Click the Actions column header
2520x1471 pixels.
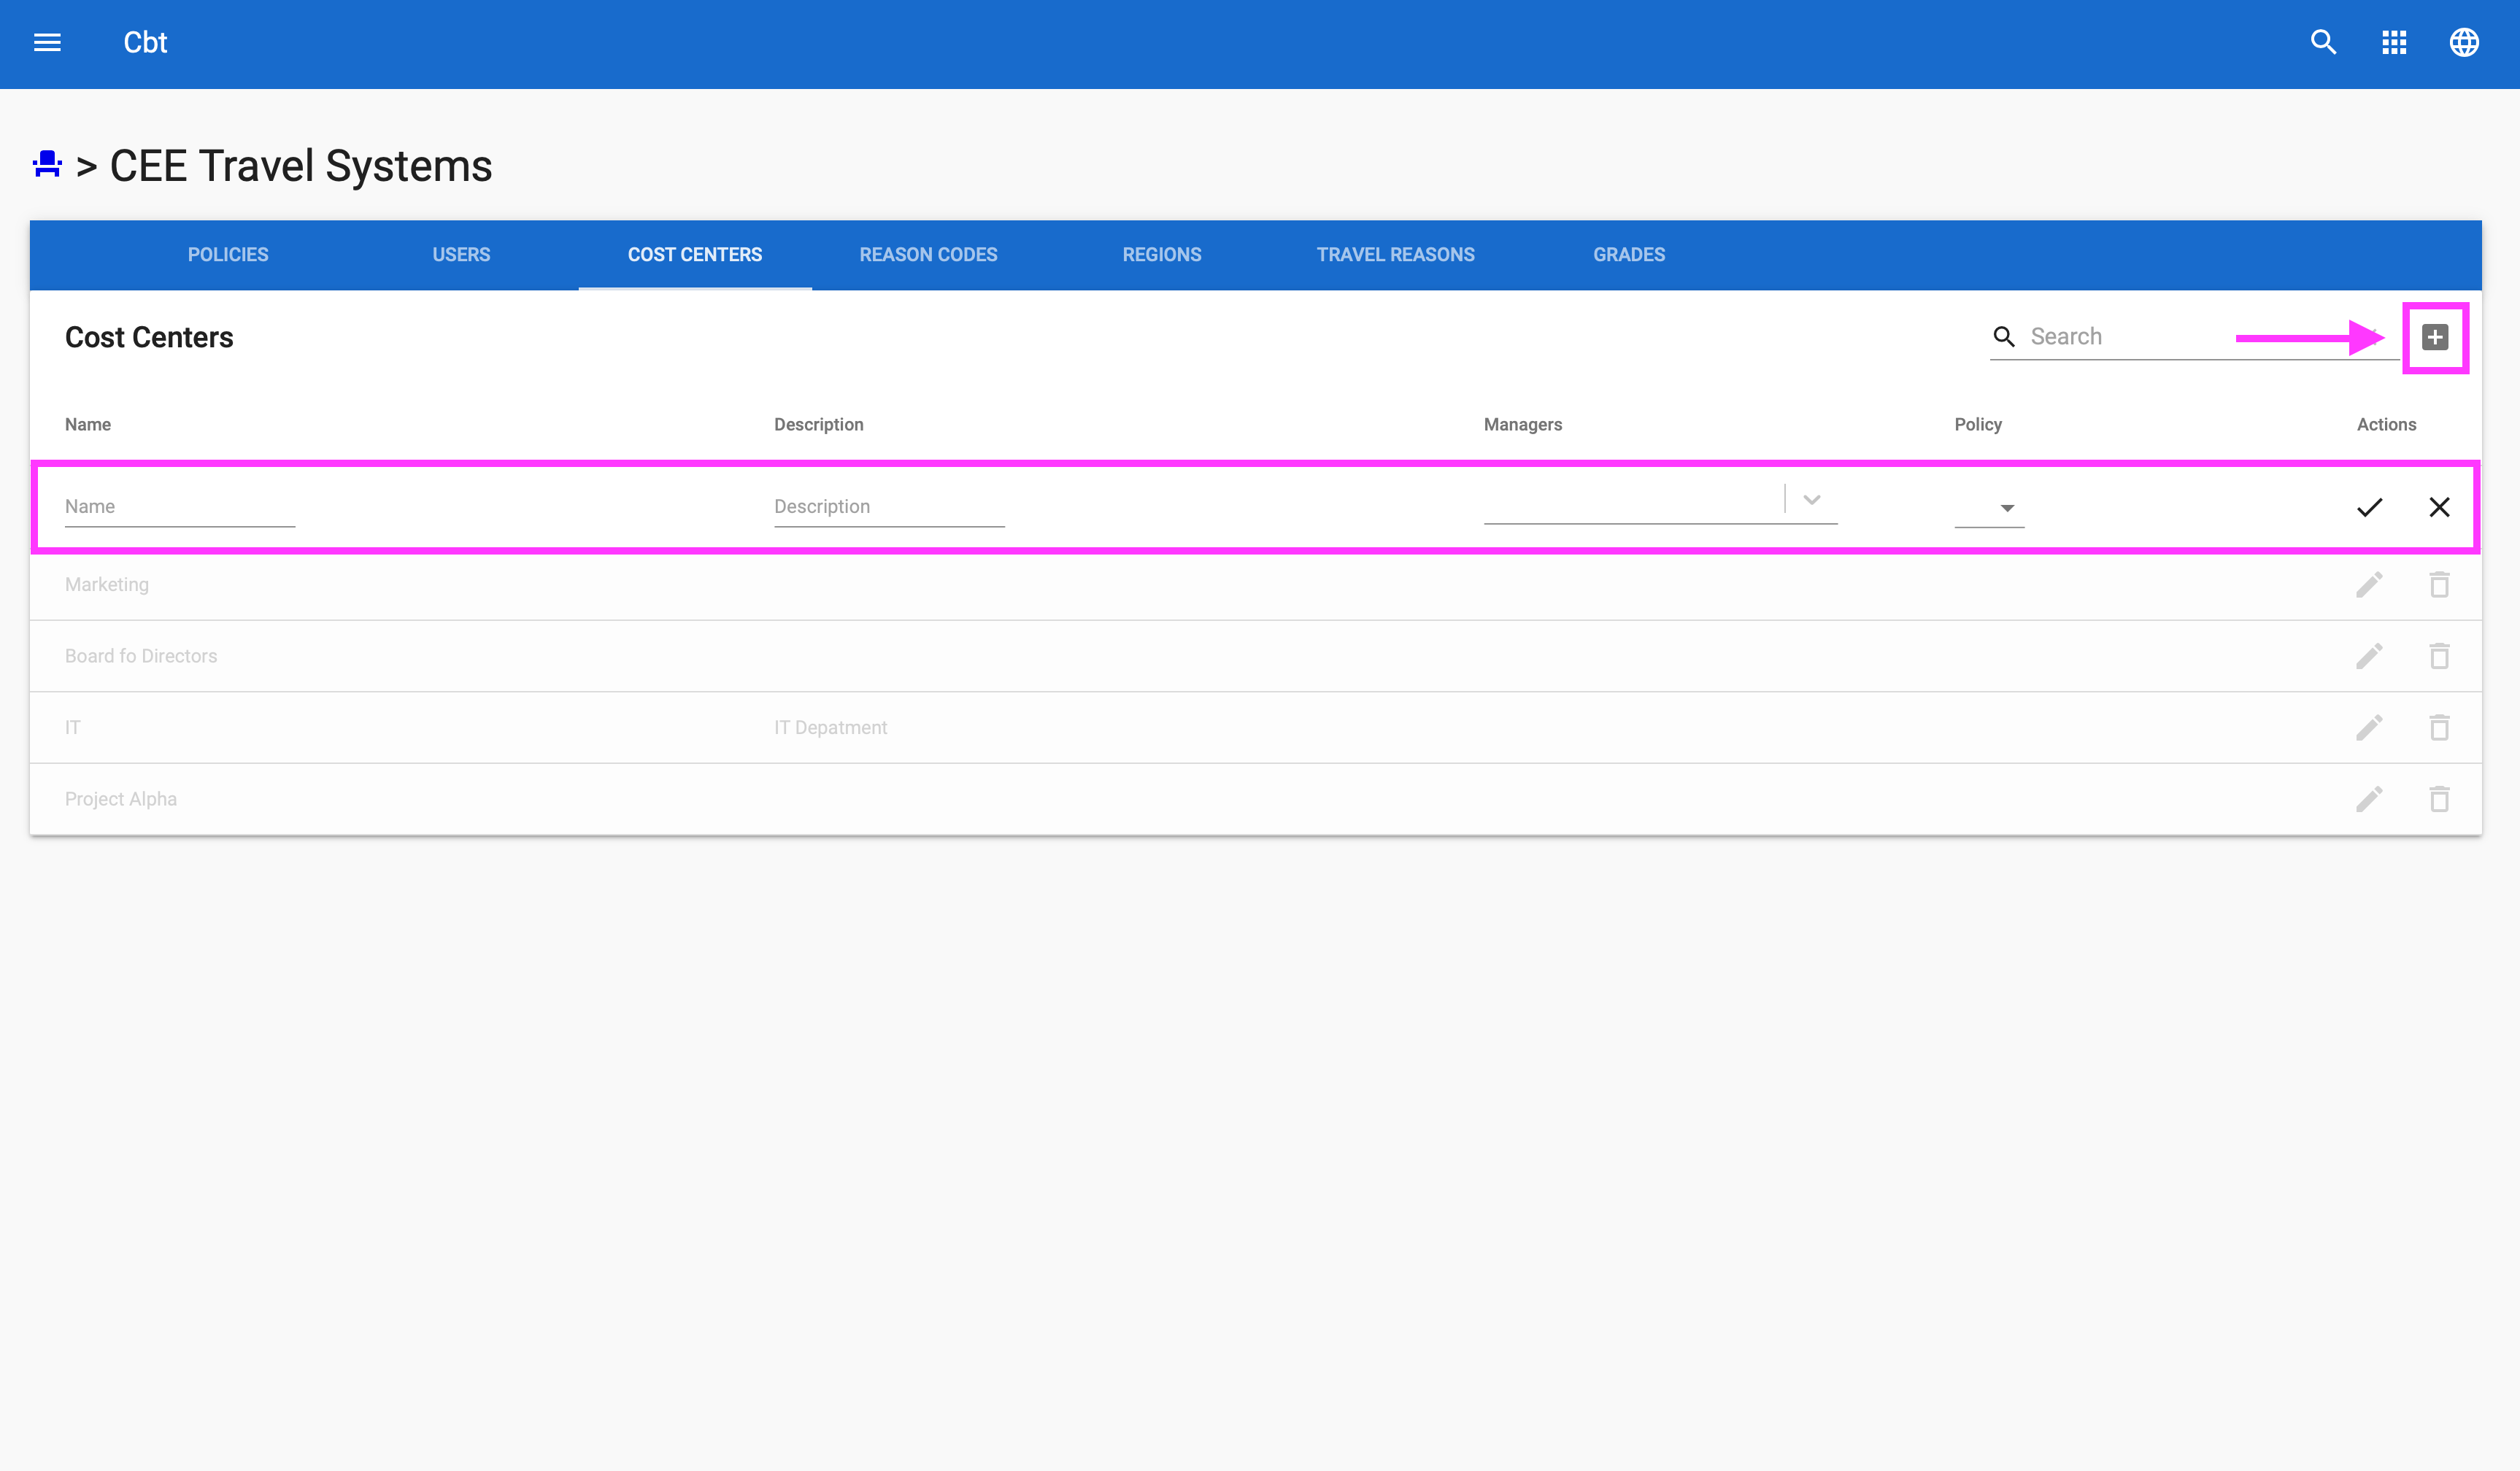point(2386,425)
